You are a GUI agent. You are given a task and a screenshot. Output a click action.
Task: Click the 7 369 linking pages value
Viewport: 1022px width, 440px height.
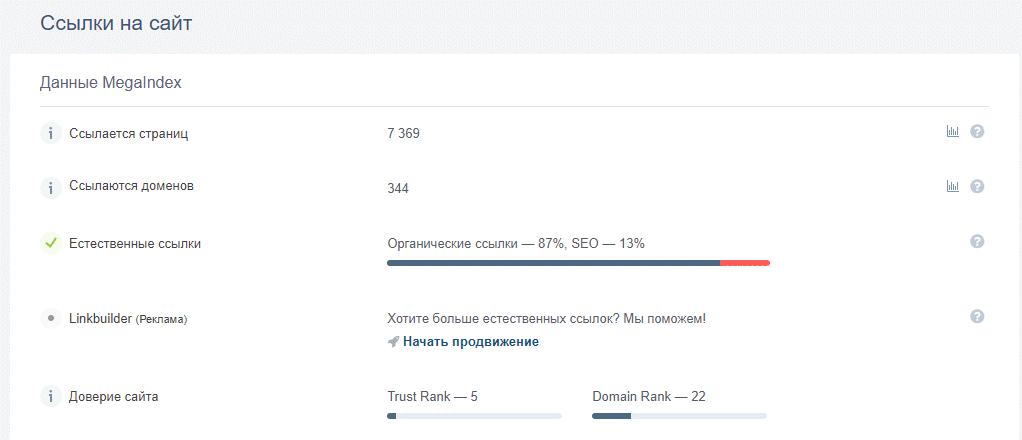[x=403, y=134]
